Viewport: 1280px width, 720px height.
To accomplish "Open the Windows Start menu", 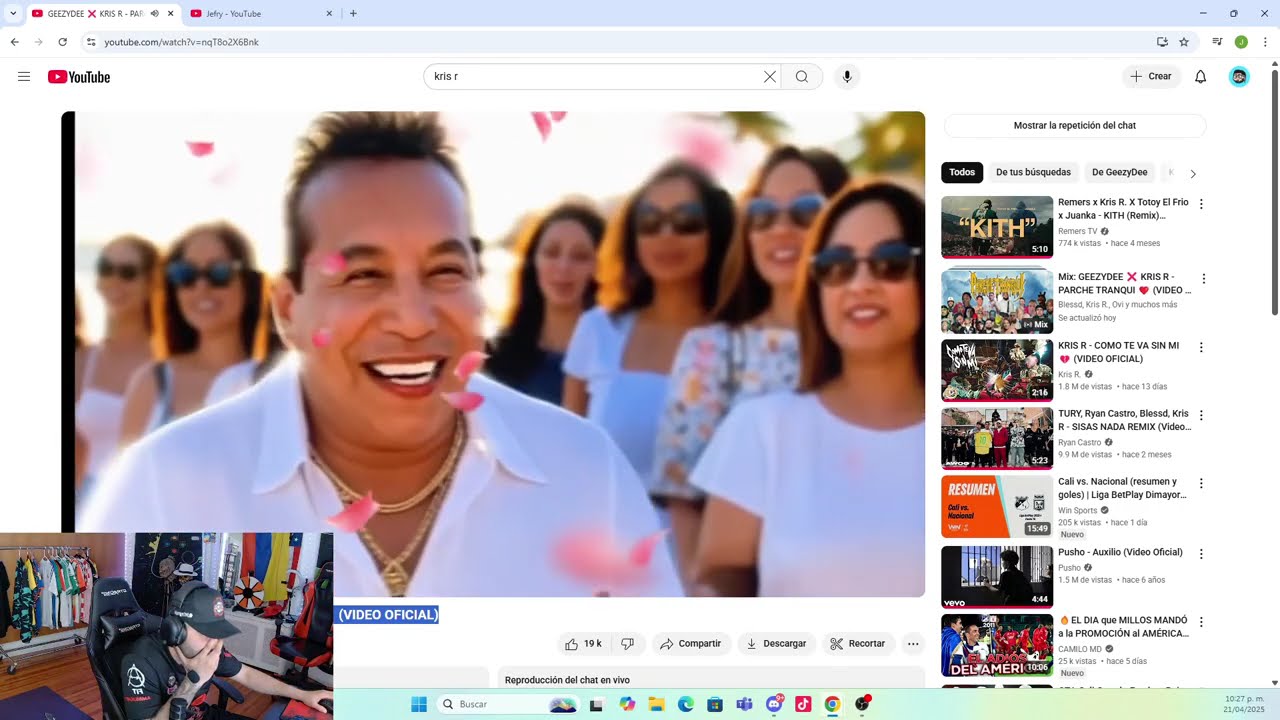I will 419,704.
